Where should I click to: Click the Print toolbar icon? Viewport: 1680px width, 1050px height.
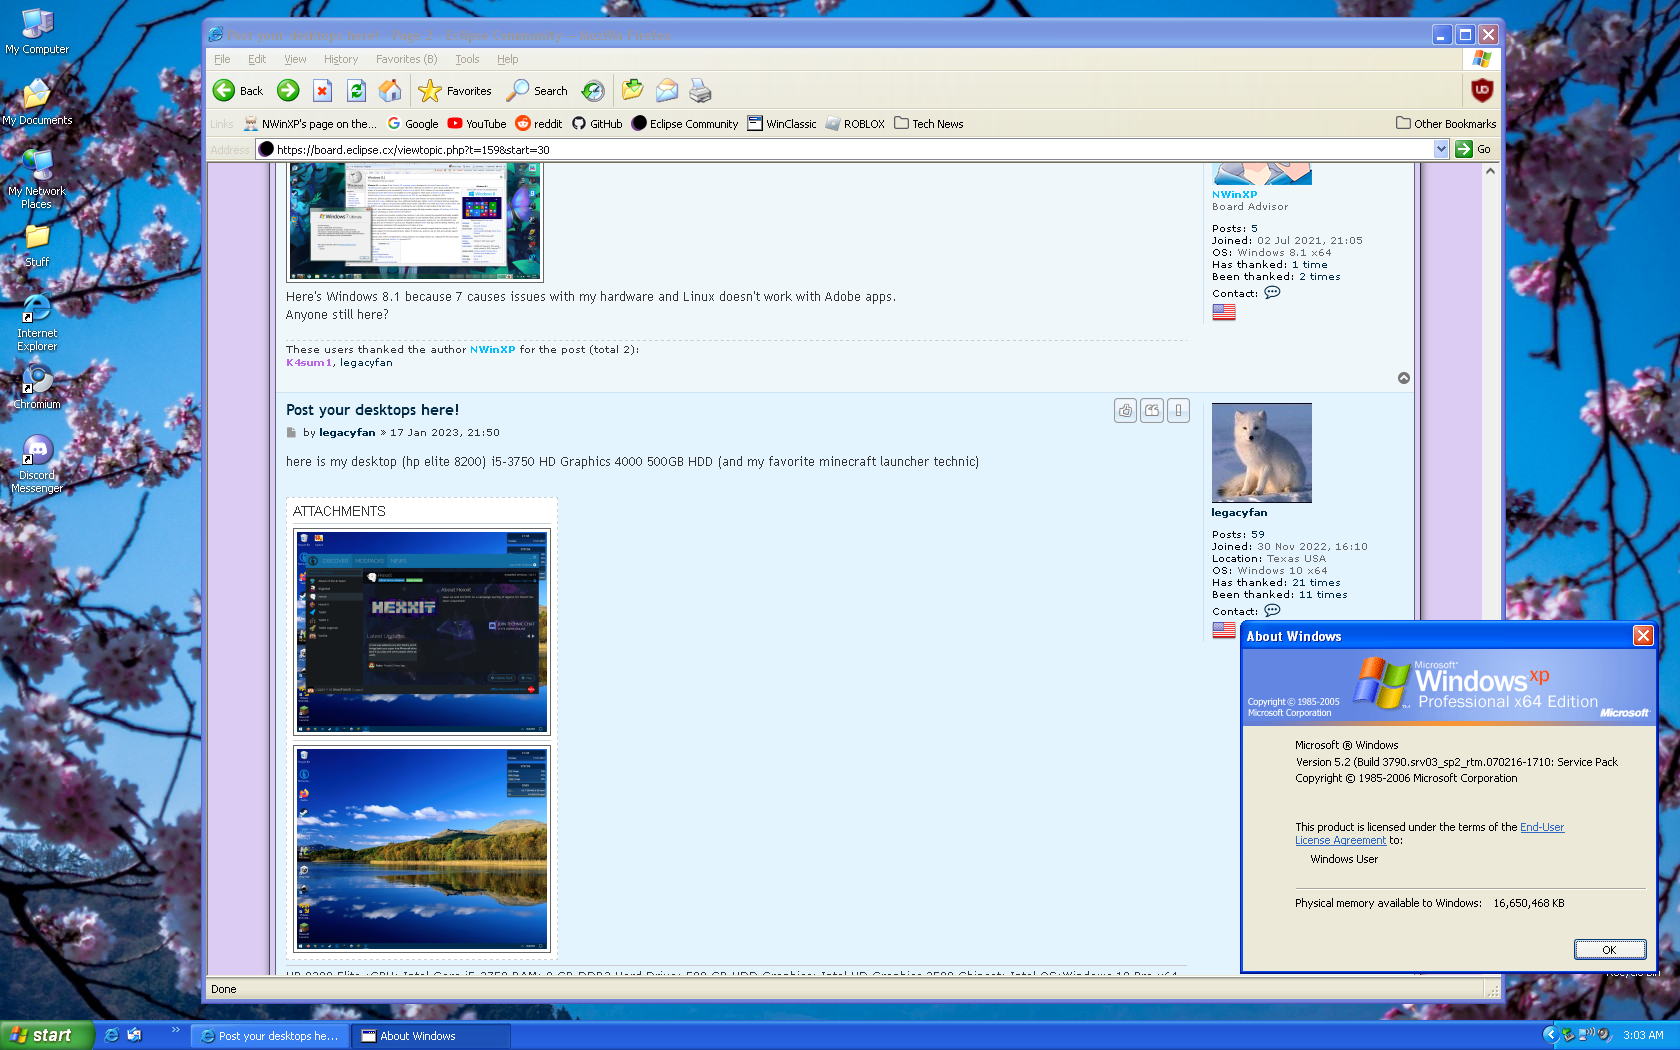(x=700, y=91)
